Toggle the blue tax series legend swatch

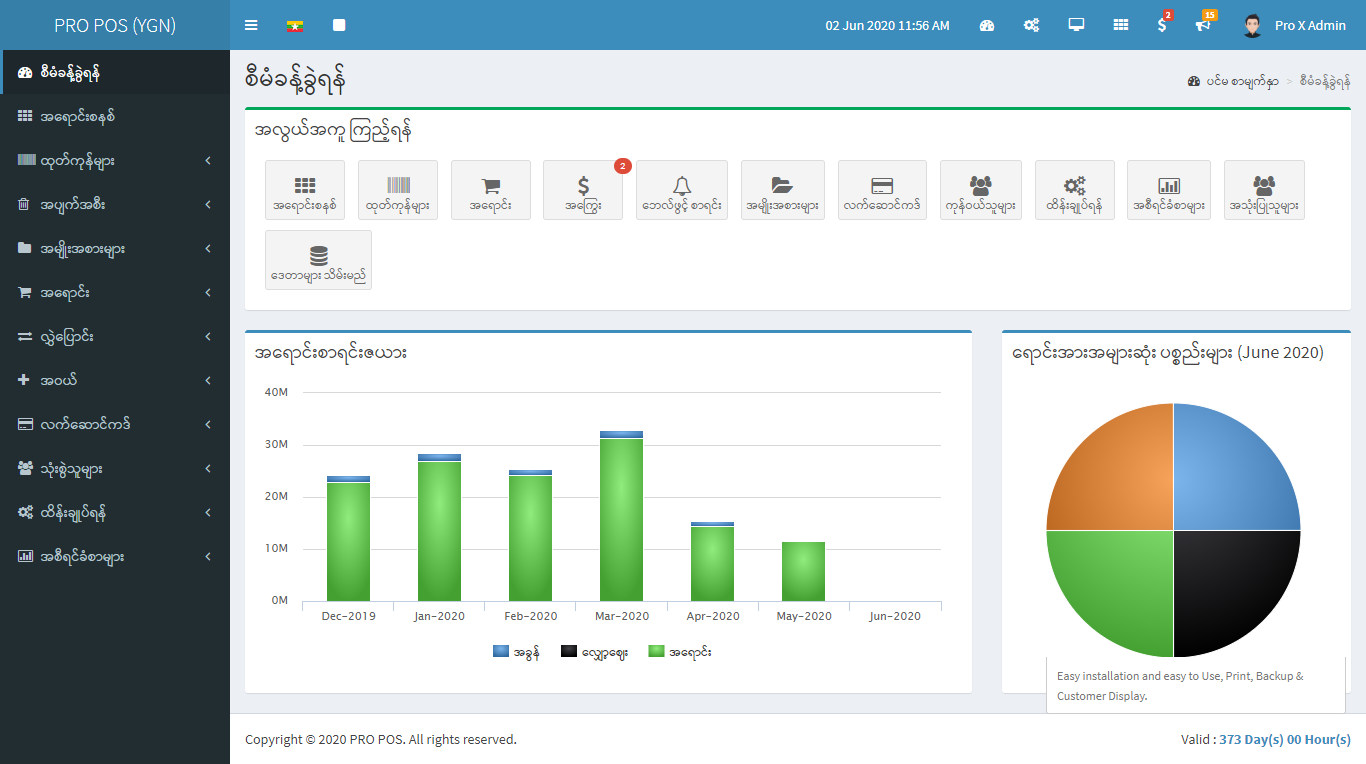click(501, 651)
